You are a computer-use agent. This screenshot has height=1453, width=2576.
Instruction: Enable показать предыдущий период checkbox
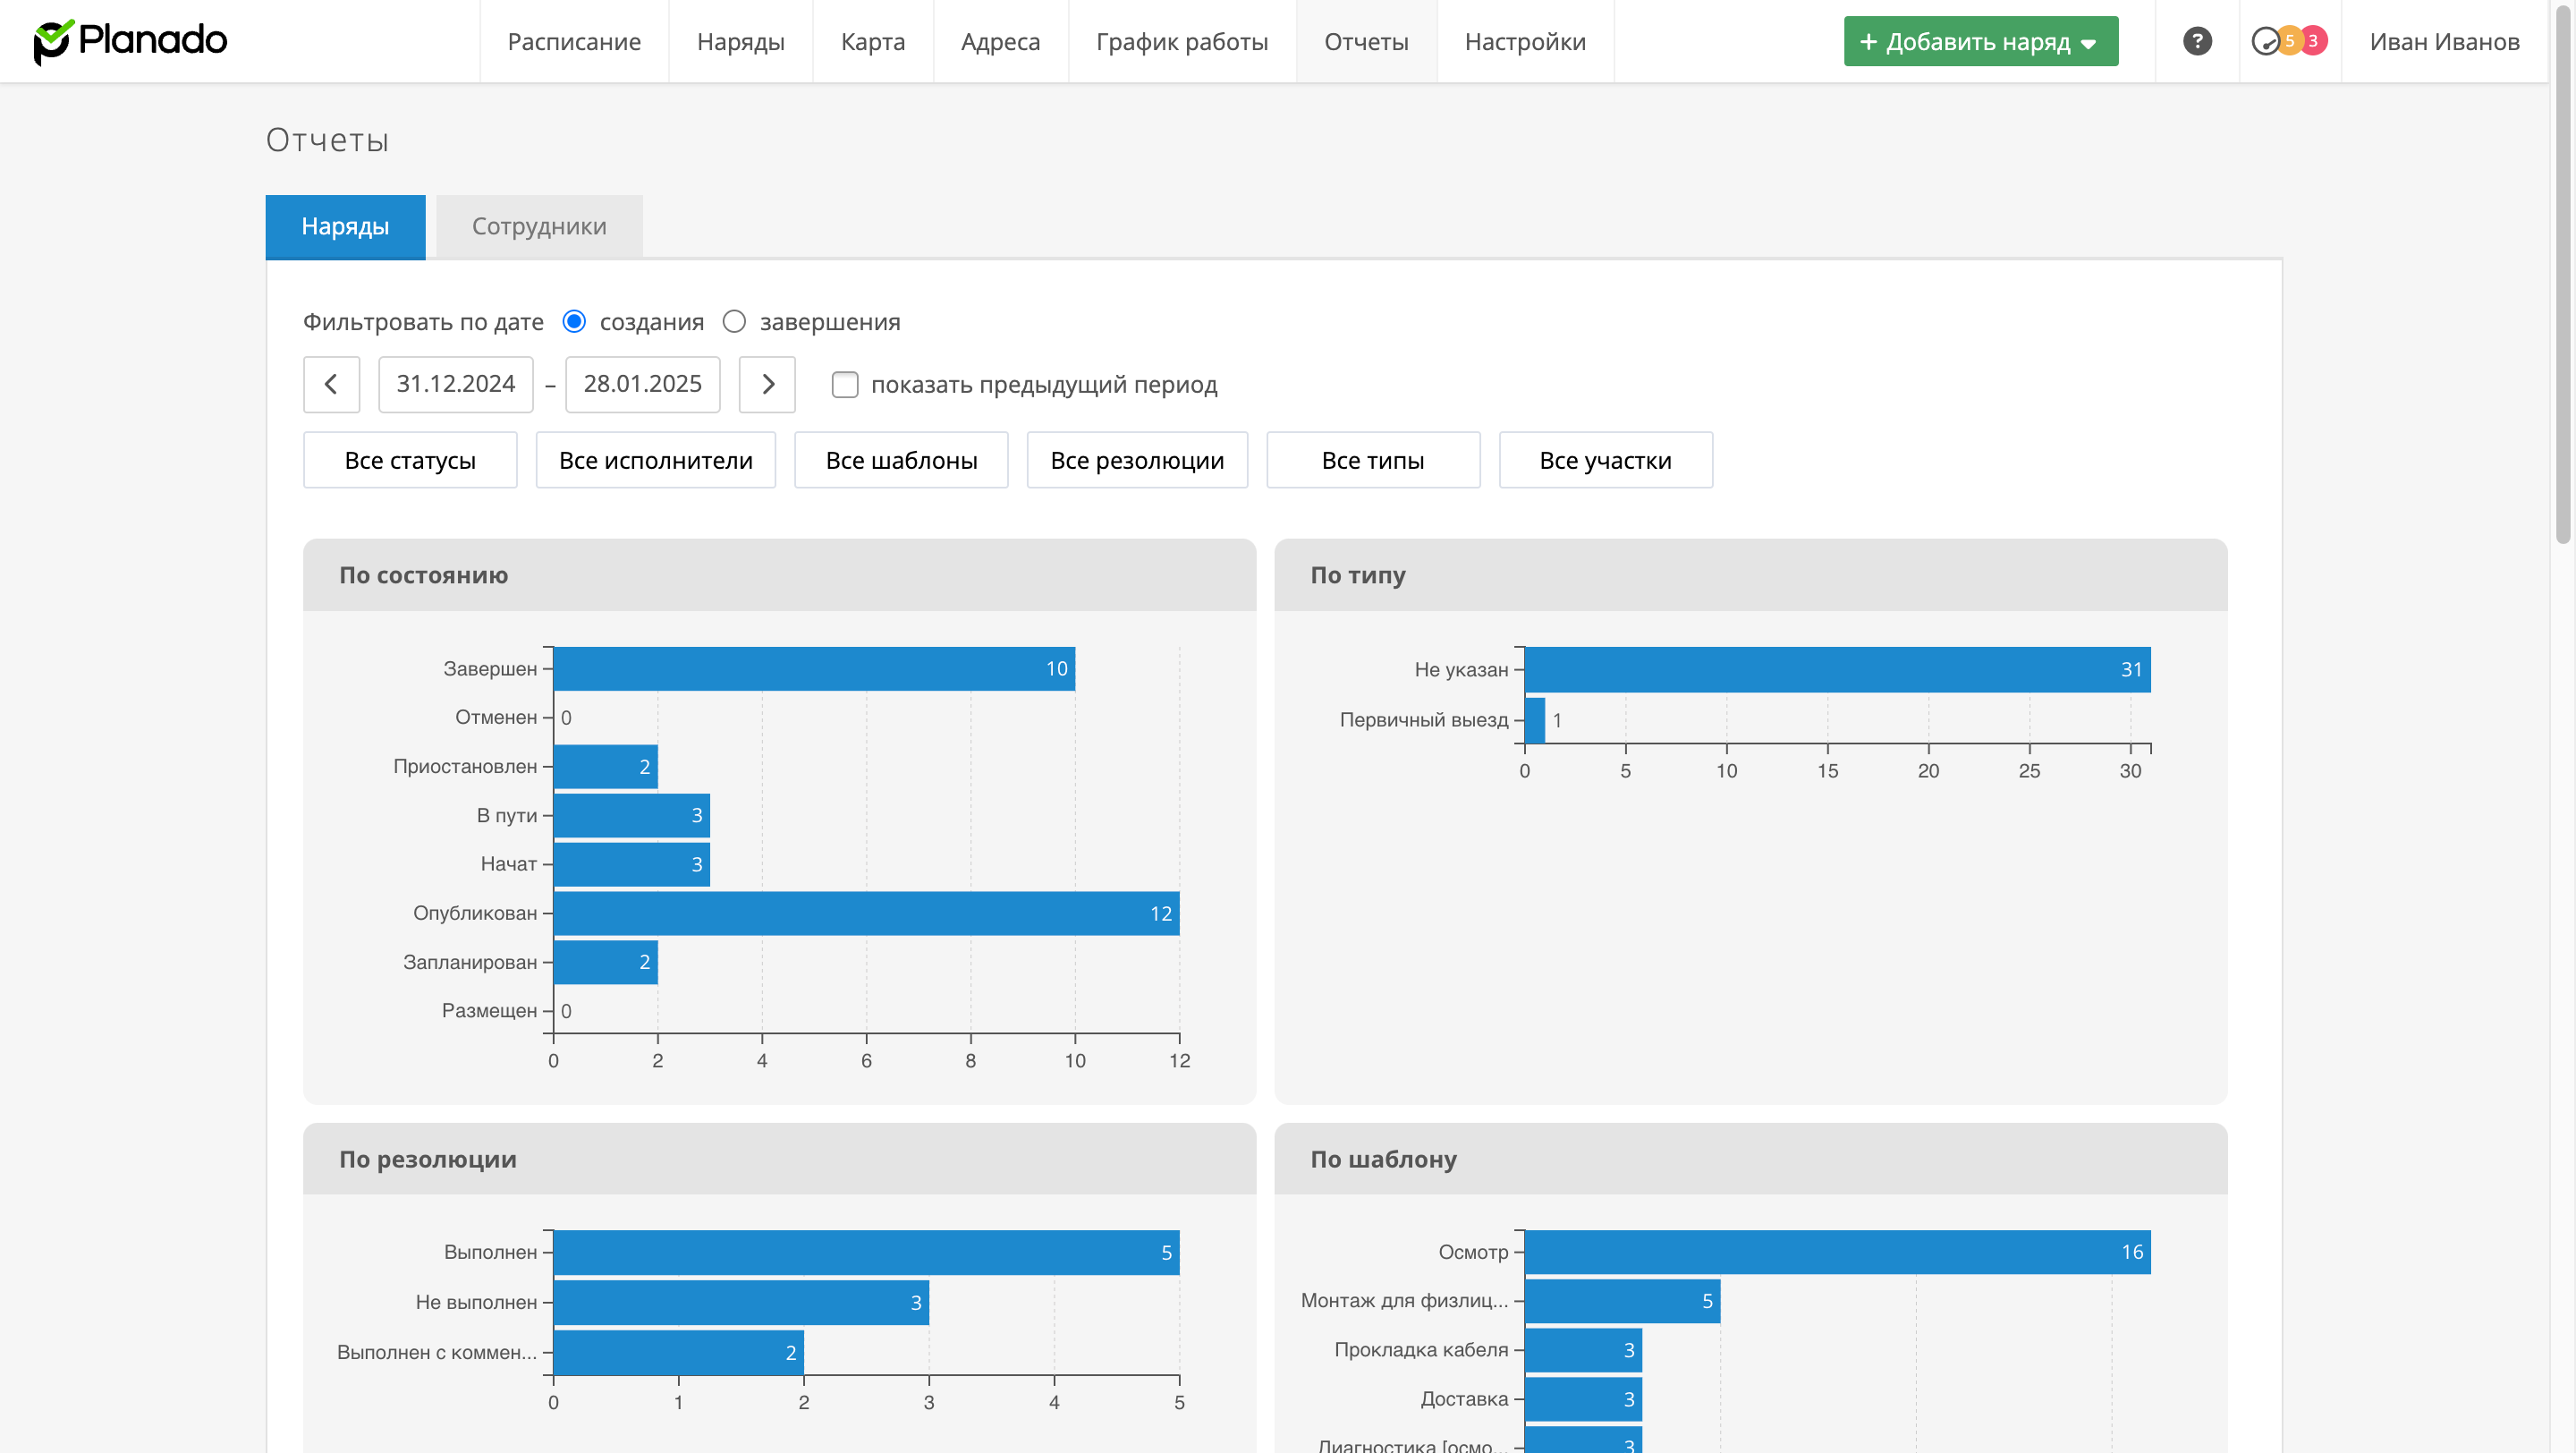pyautogui.click(x=845, y=384)
